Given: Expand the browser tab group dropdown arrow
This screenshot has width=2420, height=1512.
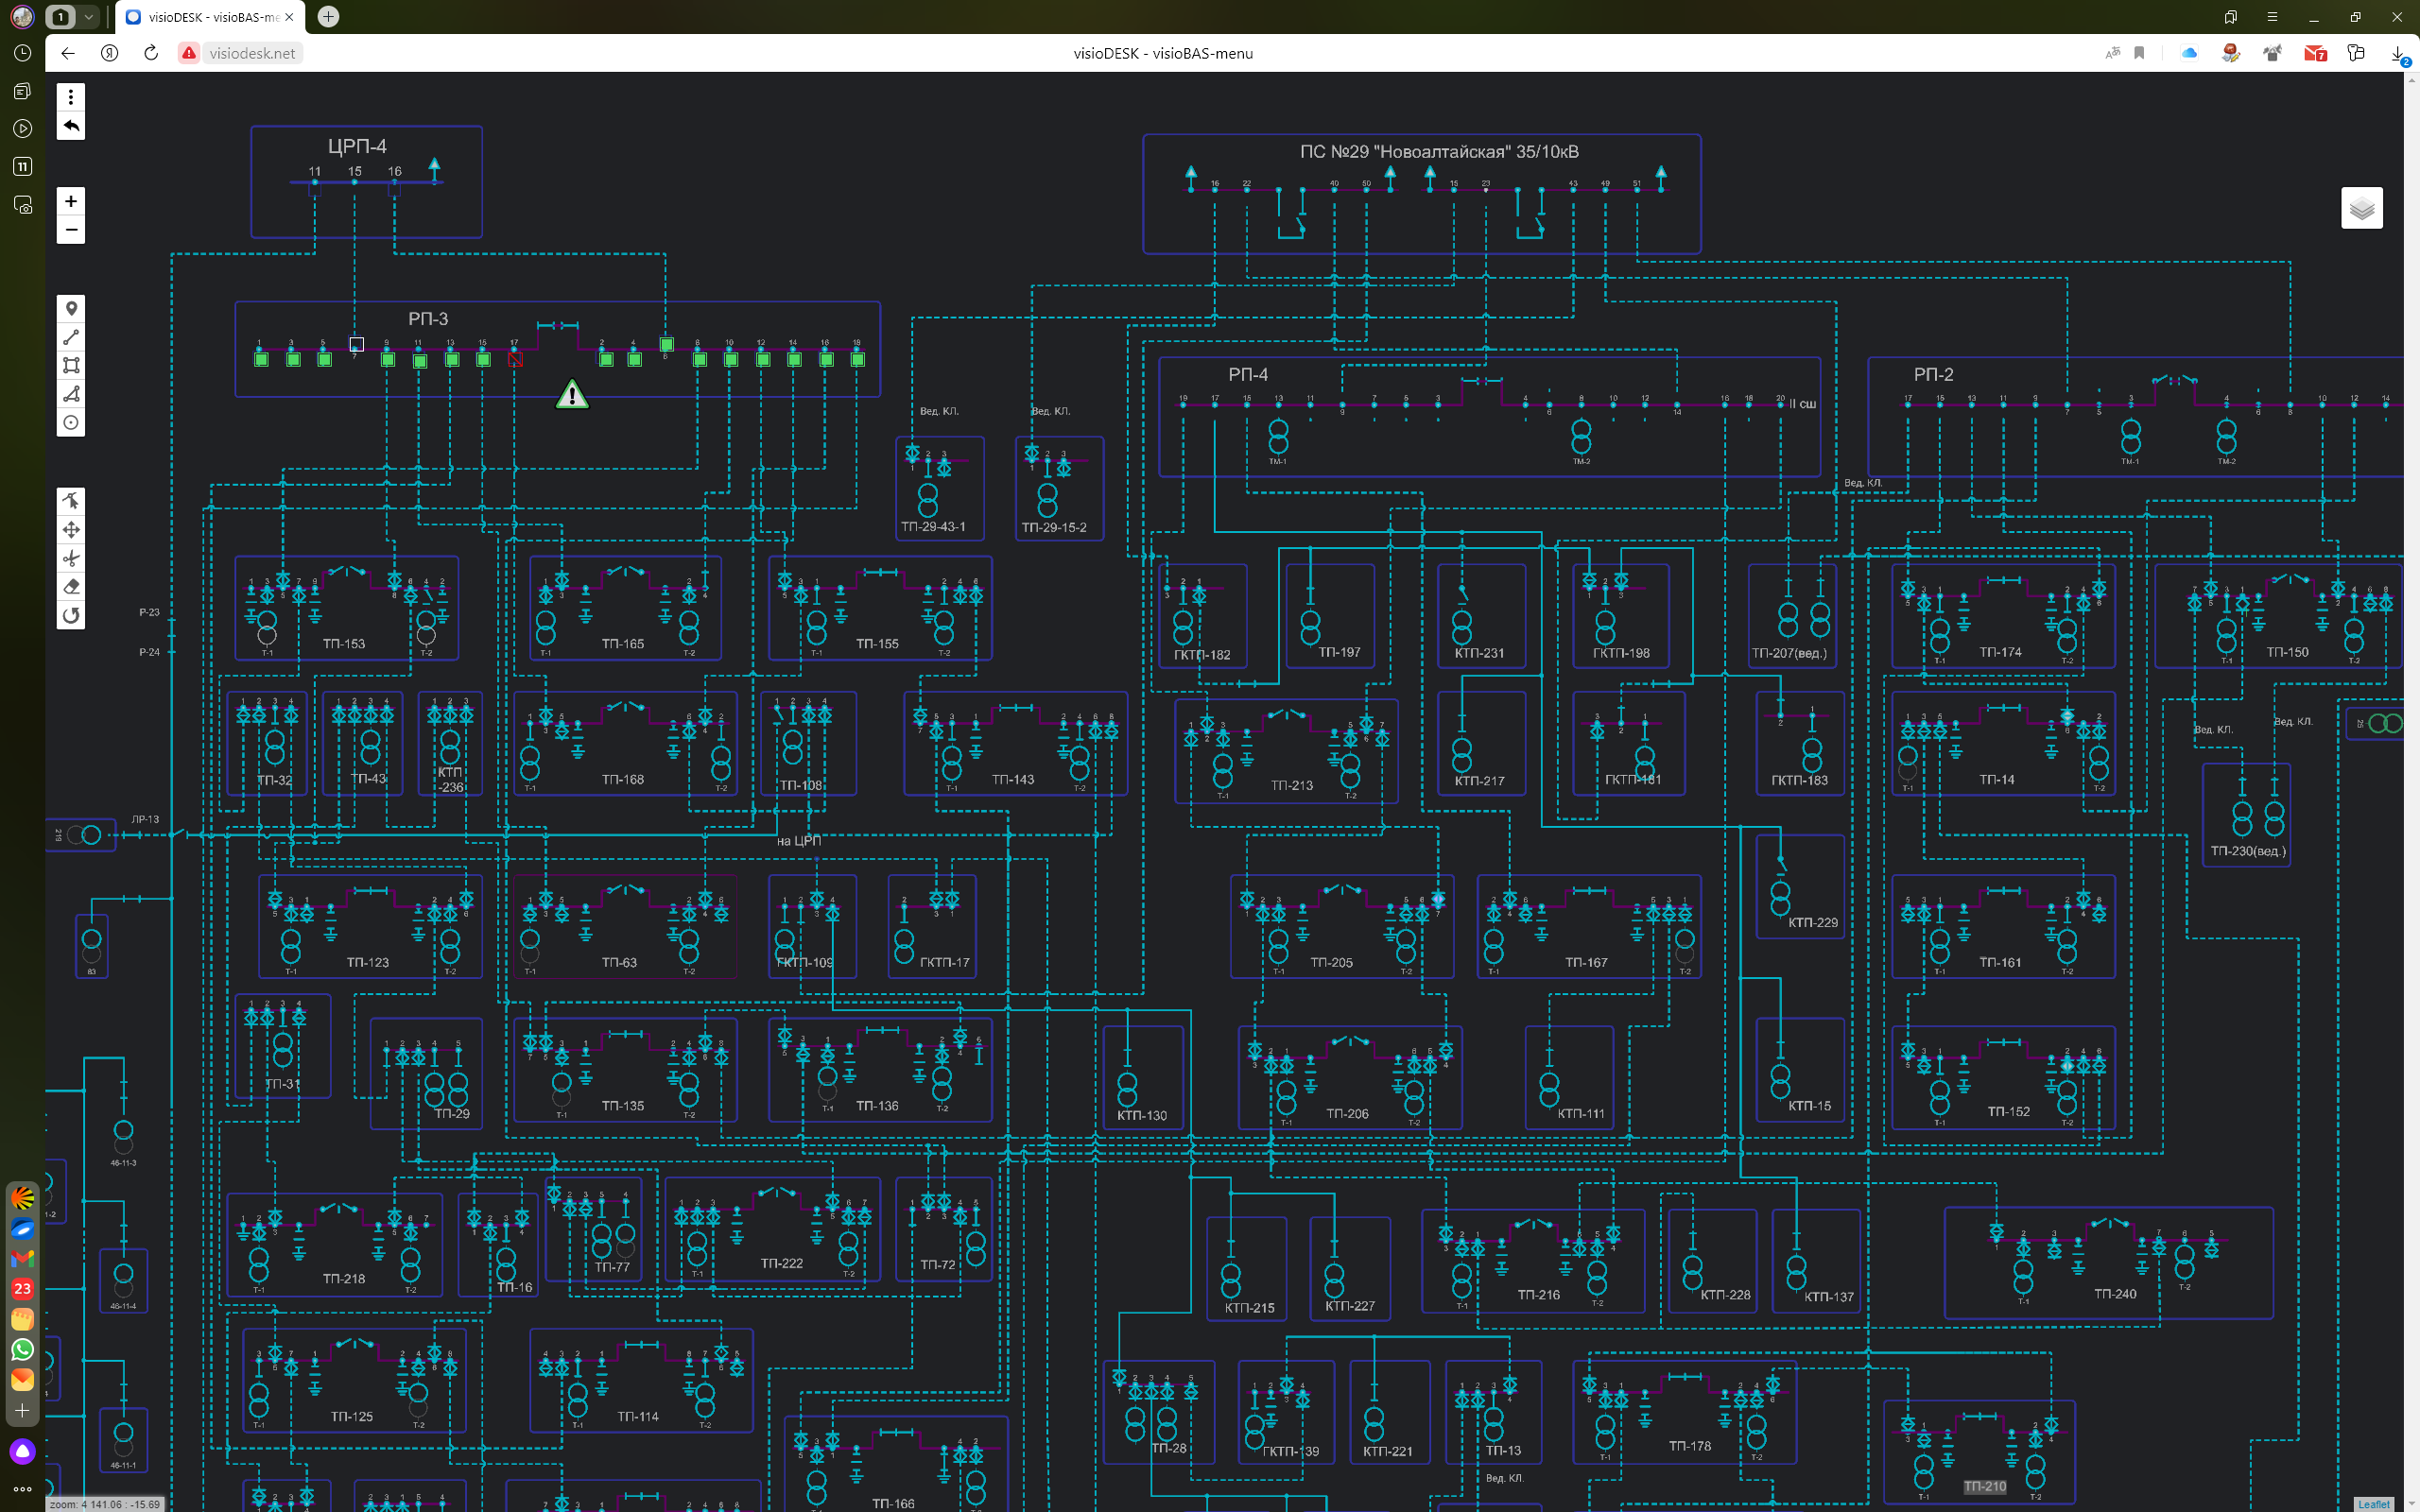Looking at the screenshot, I should (x=89, y=17).
